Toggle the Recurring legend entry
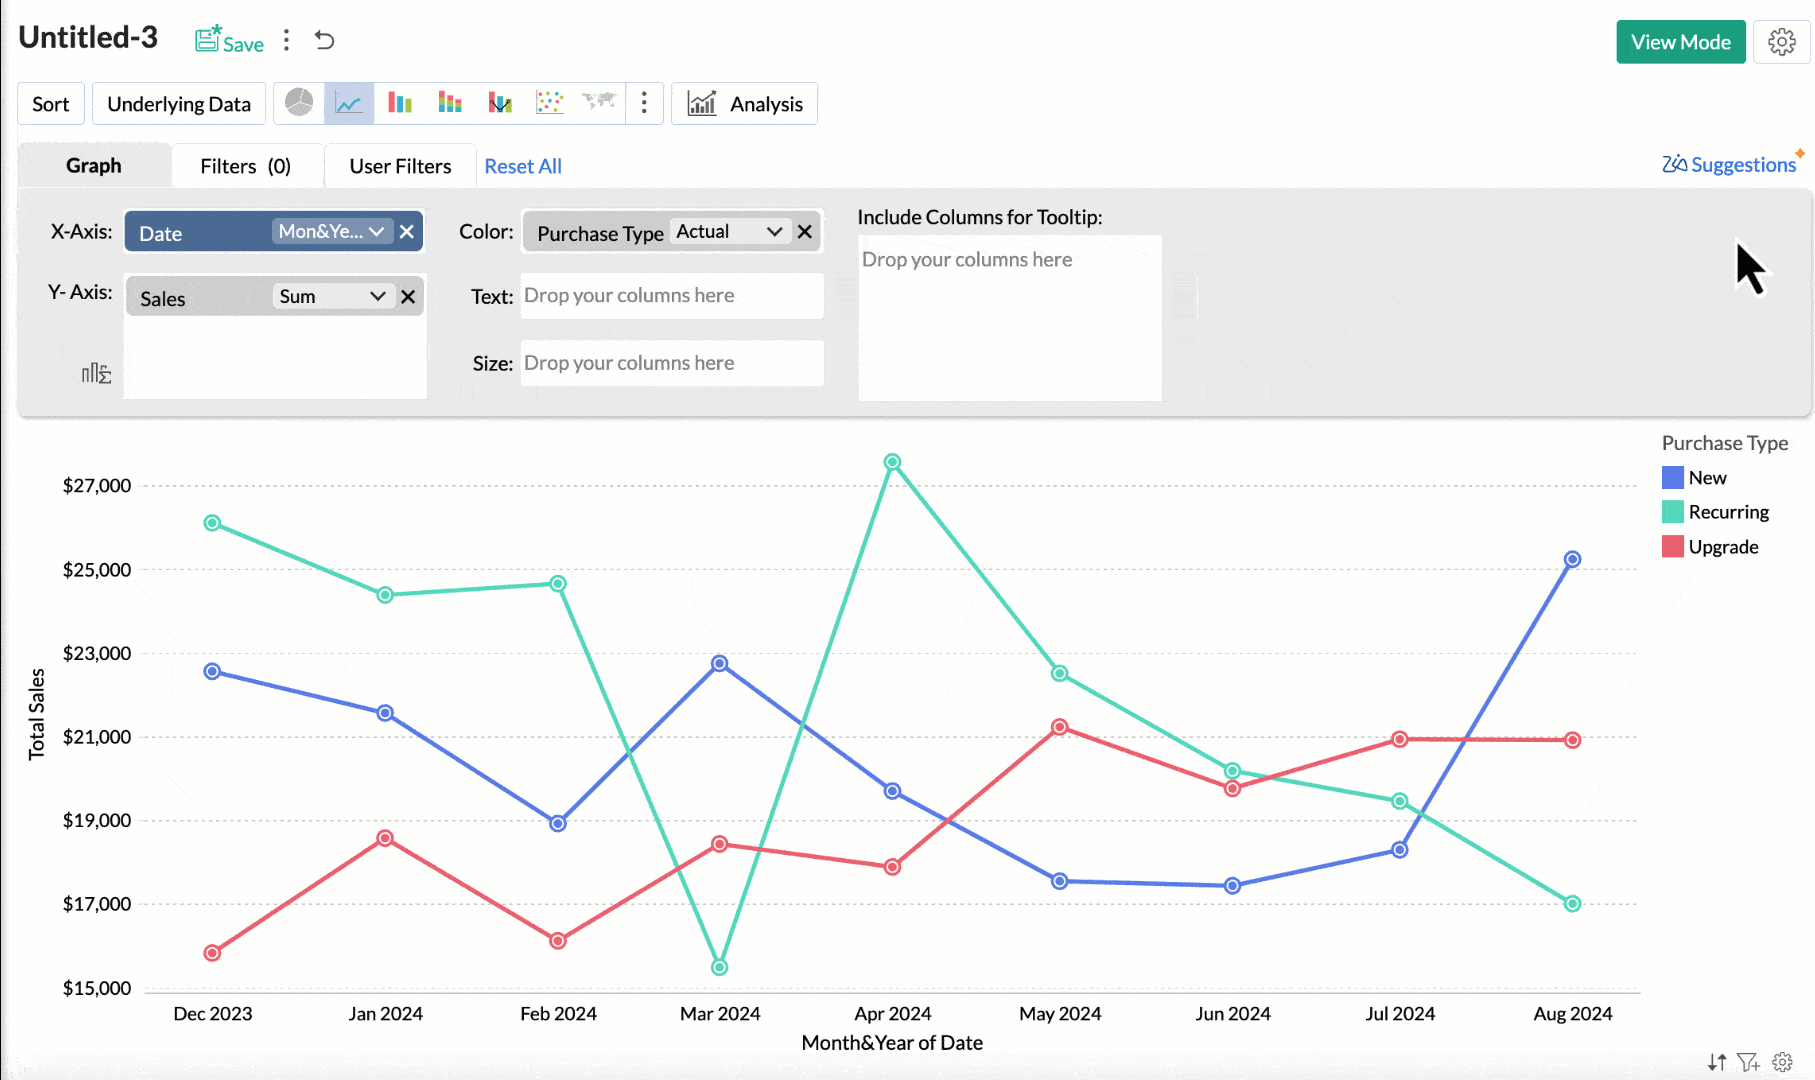The width and height of the screenshot is (1815, 1080). click(1727, 512)
